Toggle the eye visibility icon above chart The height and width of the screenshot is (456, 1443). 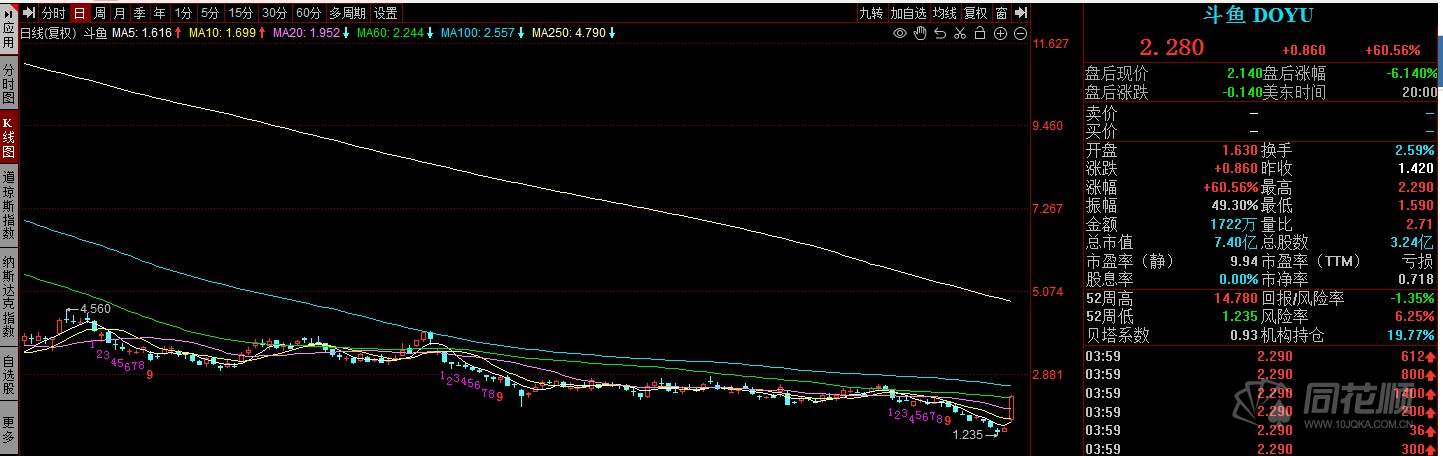click(900, 33)
